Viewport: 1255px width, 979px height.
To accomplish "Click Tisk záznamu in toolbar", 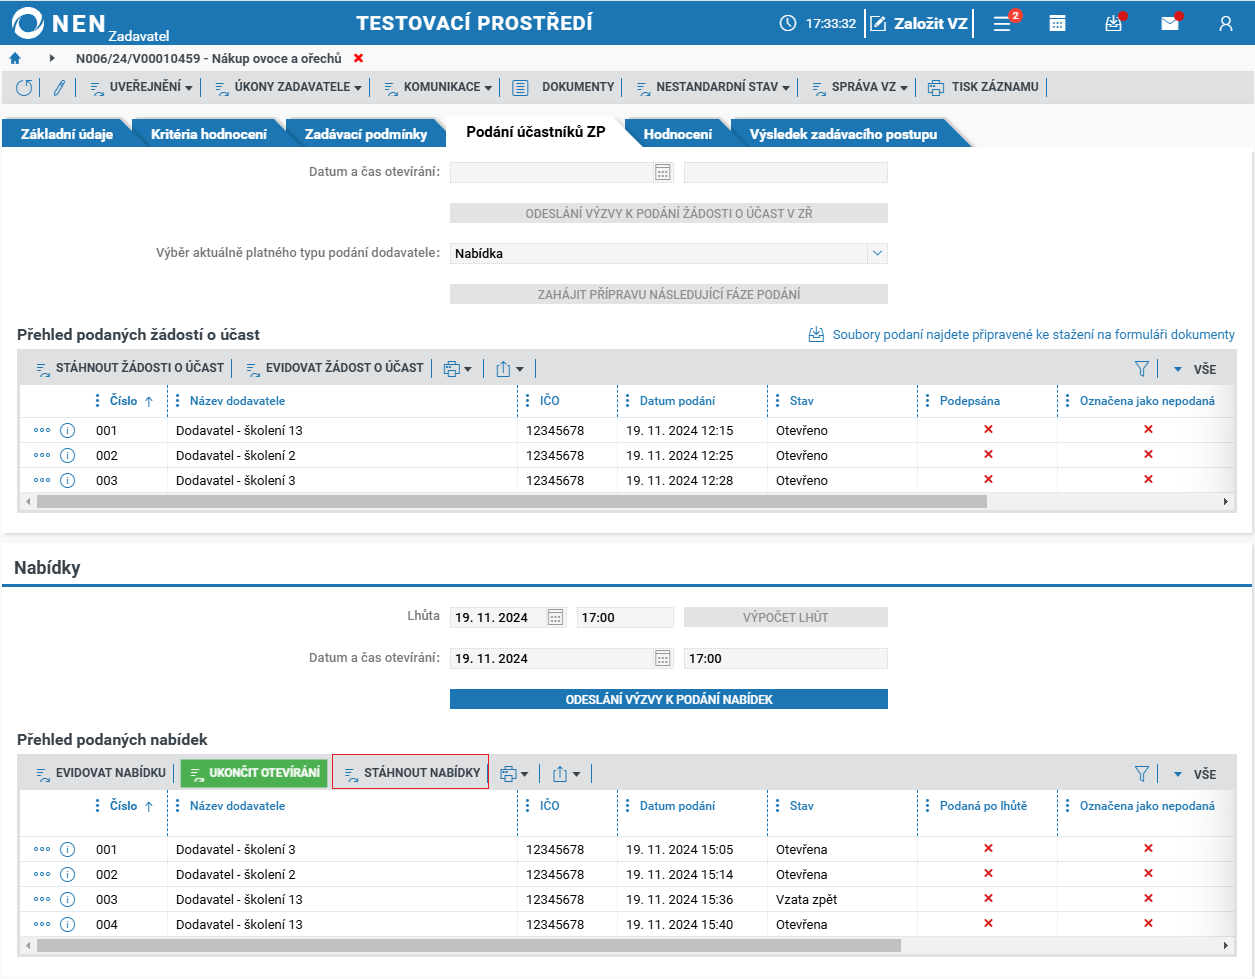I will (983, 87).
